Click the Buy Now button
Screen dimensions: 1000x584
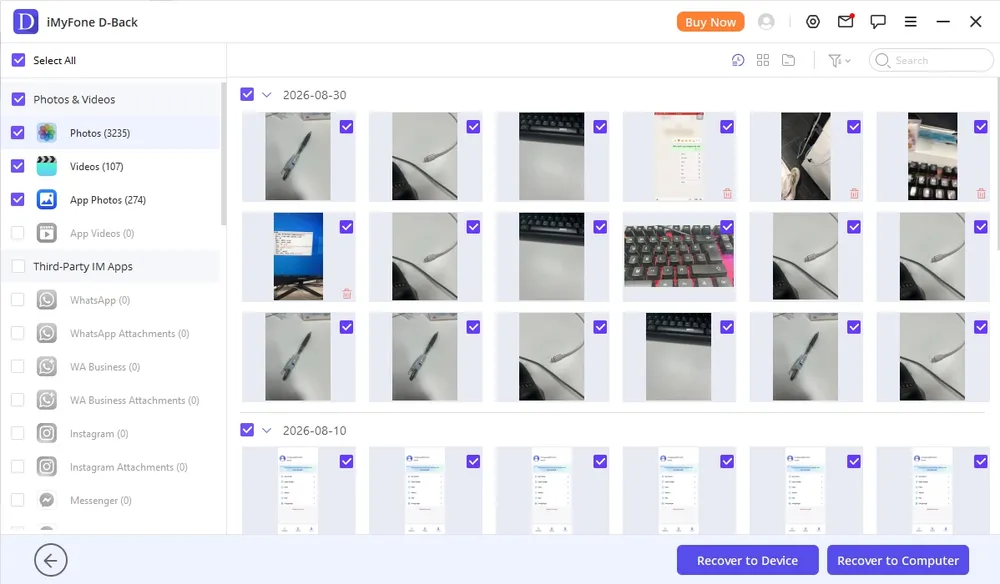[x=710, y=22]
